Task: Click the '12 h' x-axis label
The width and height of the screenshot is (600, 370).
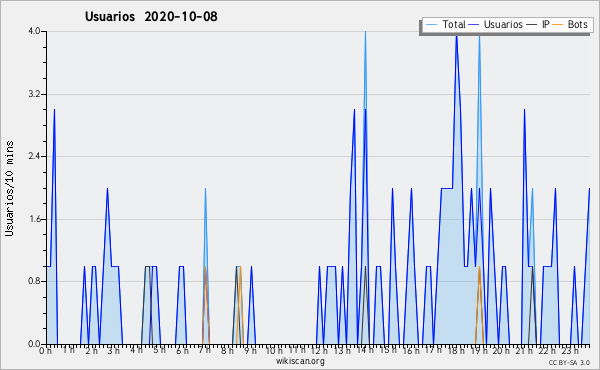Action: (x=319, y=351)
